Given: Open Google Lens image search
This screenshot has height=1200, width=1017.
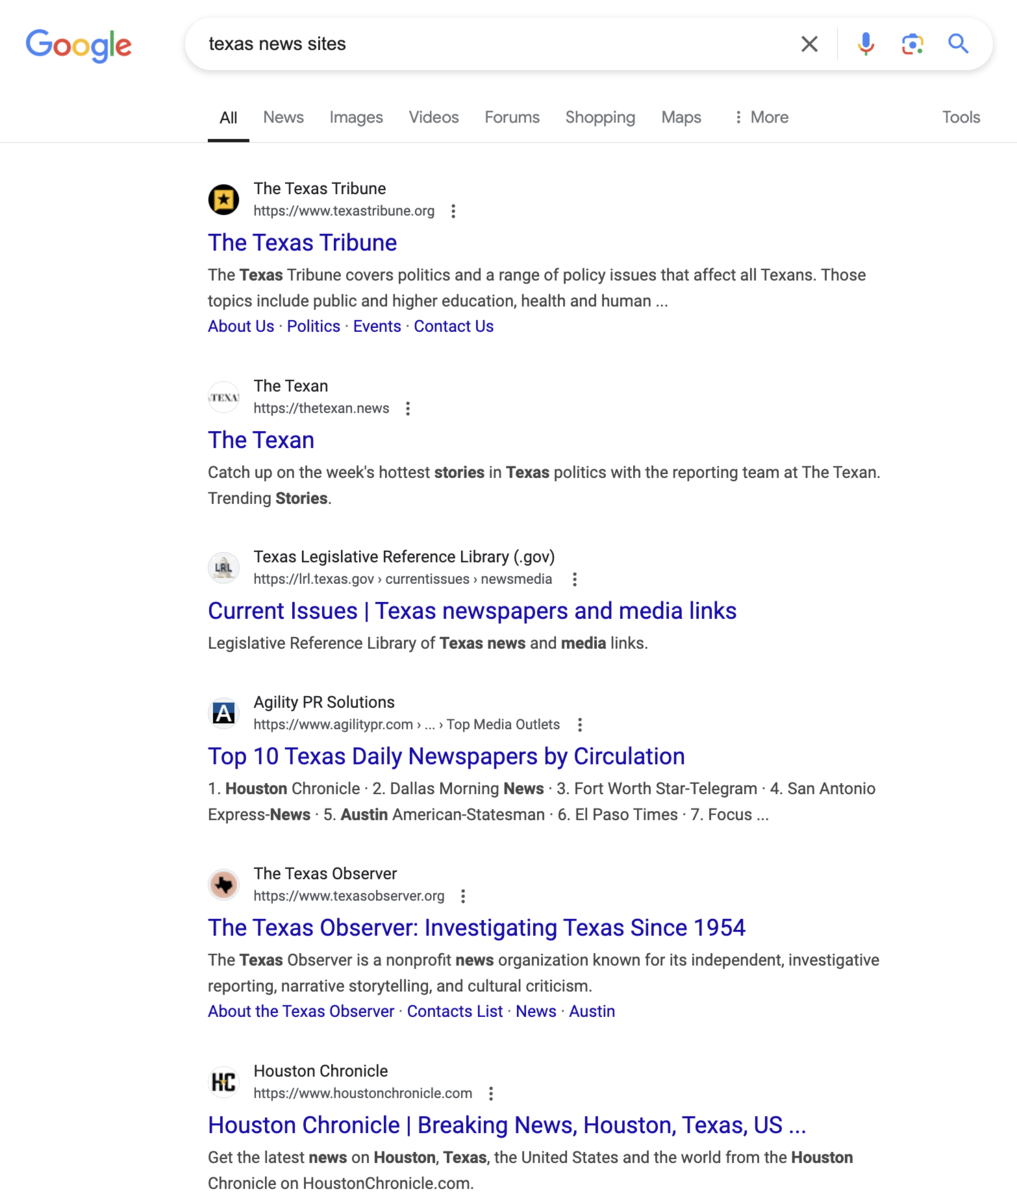Looking at the screenshot, I should pos(912,44).
